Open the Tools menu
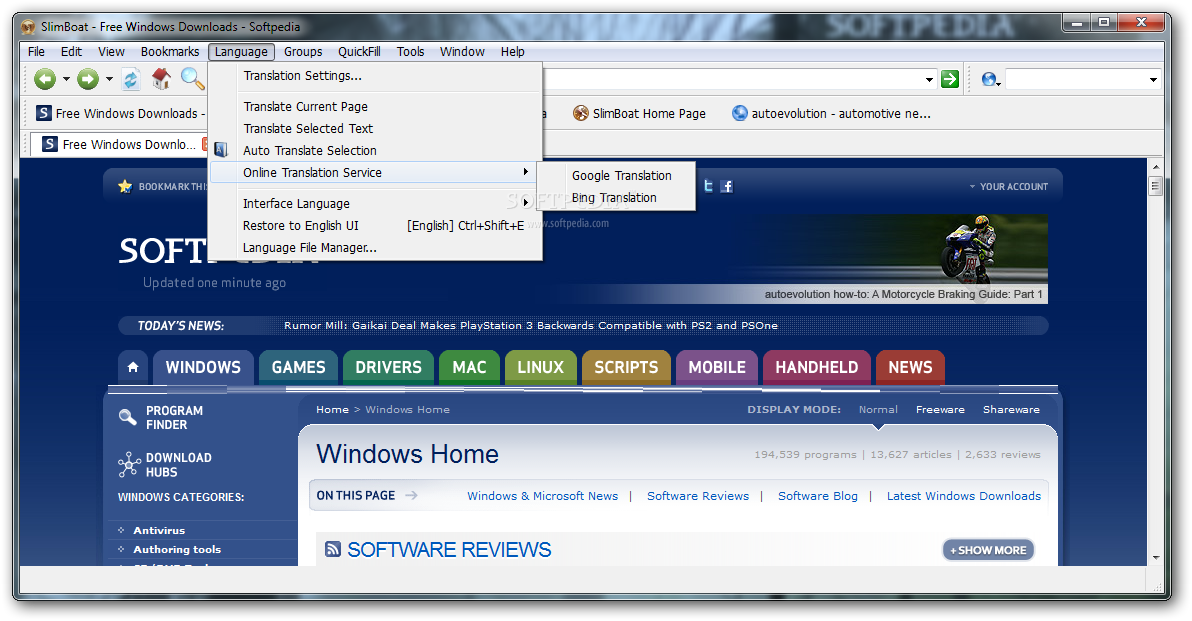 tap(411, 52)
